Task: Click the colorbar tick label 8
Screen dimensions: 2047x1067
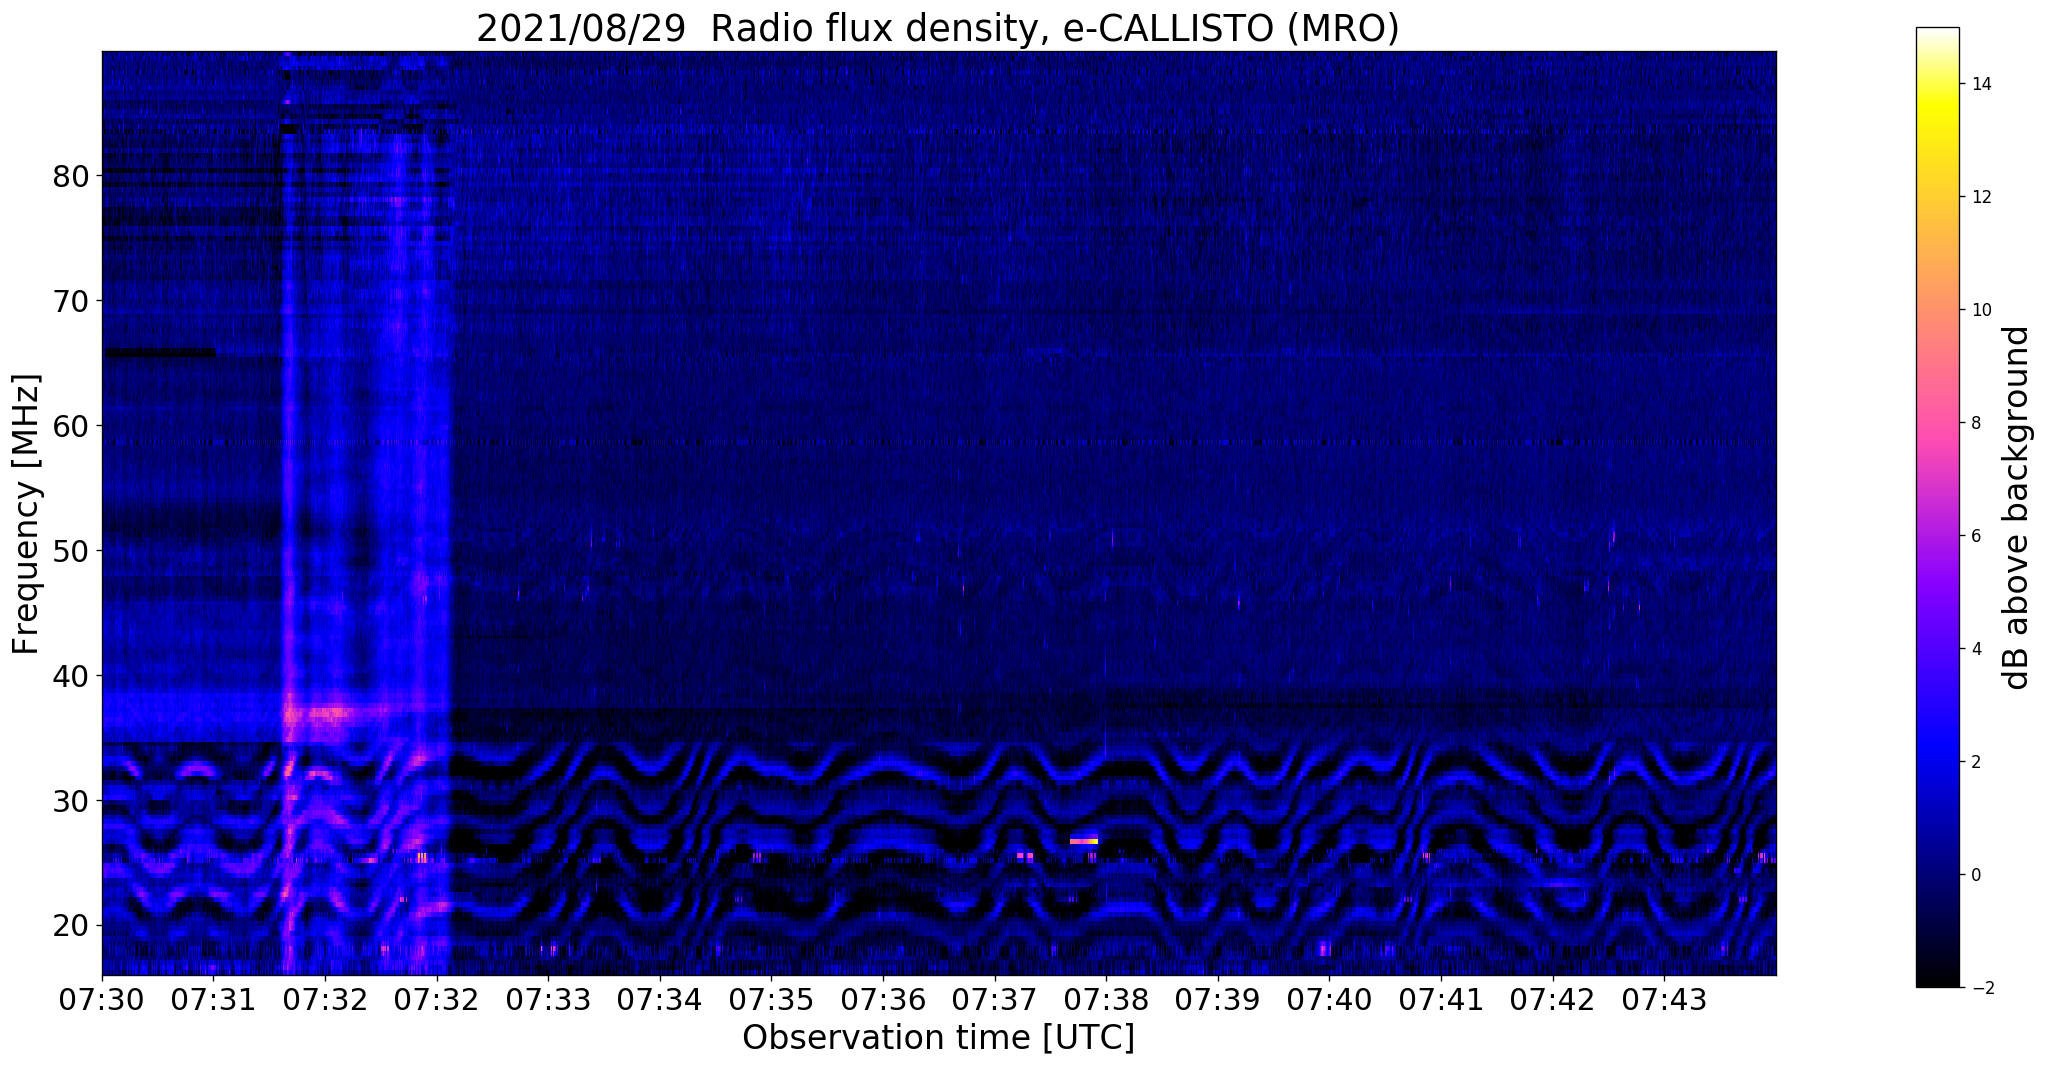Action: [x=1975, y=423]
